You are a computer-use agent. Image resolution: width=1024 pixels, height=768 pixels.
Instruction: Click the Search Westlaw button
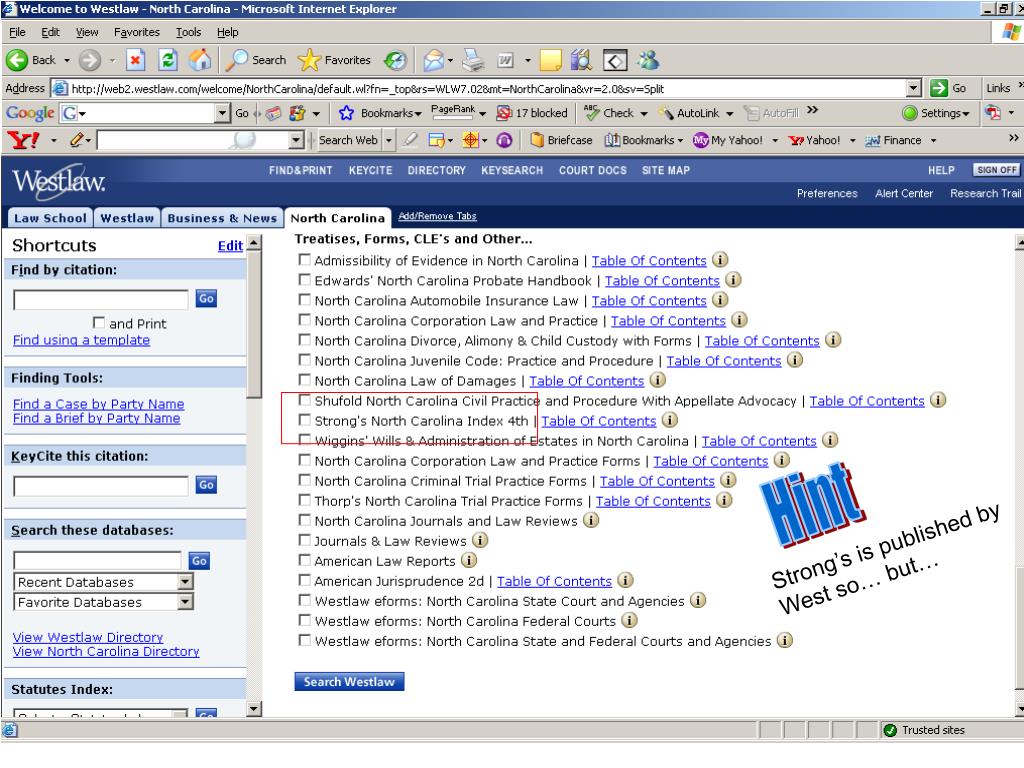tap(349, 681)
